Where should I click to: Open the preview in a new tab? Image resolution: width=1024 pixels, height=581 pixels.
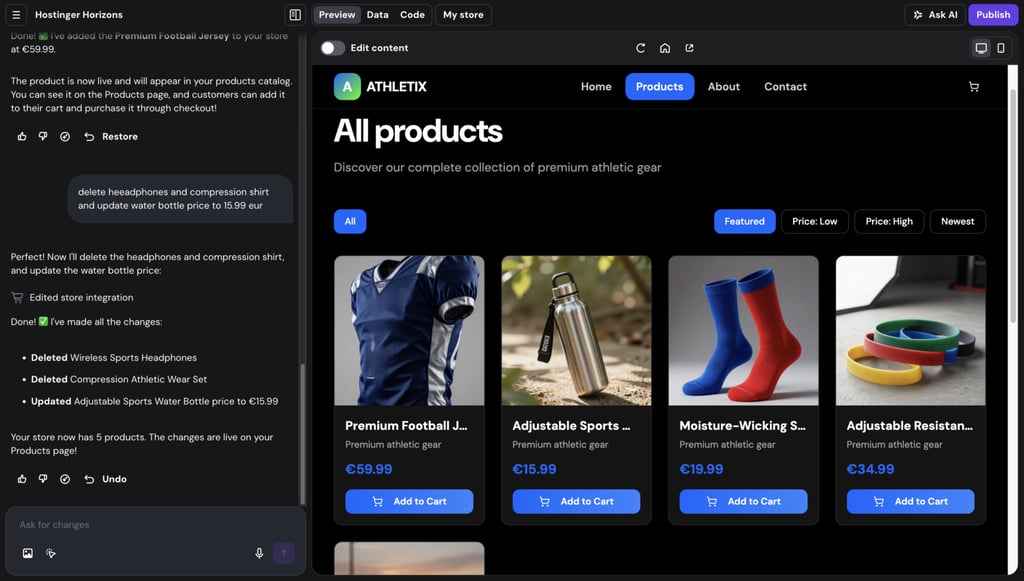(689, 48)
